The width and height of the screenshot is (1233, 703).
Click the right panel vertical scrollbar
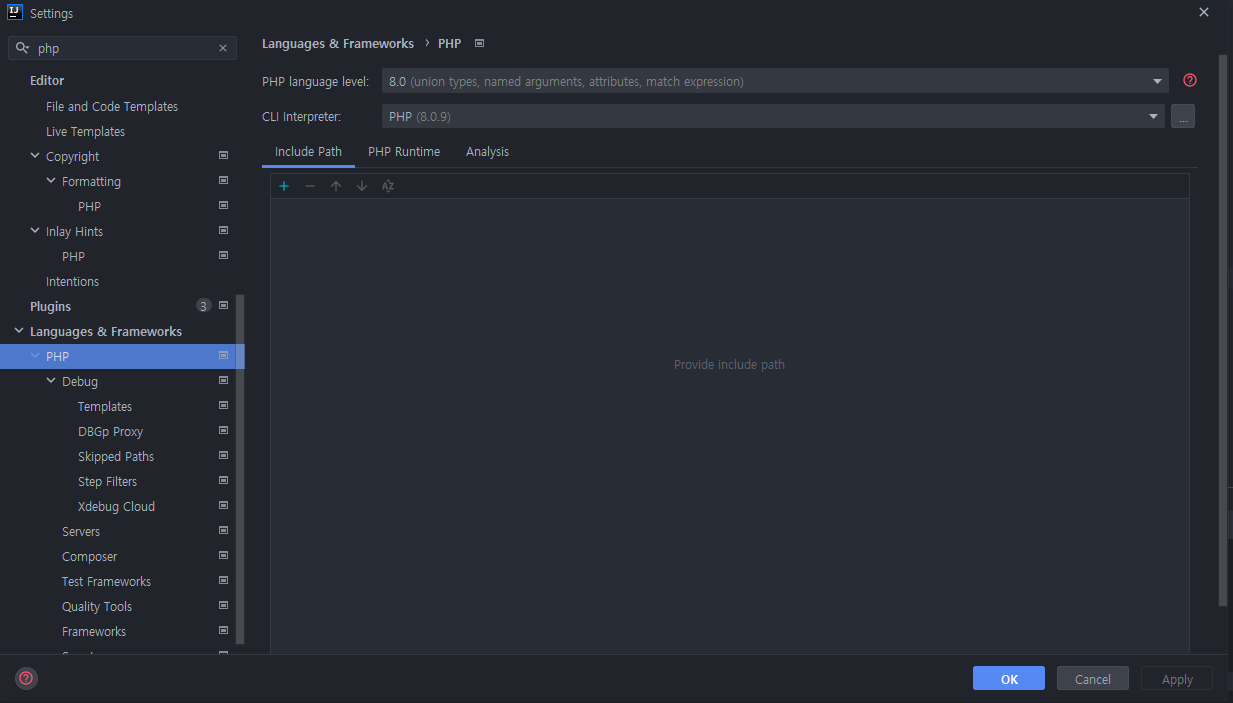pyautogui.click(x=1223, y=330)
